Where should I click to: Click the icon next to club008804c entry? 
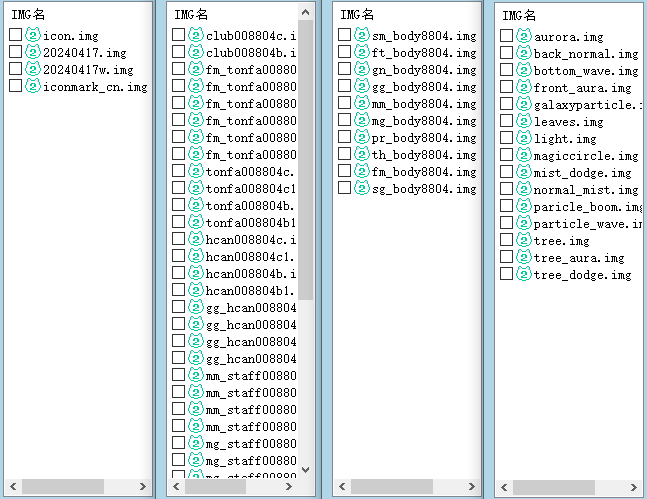195,35
